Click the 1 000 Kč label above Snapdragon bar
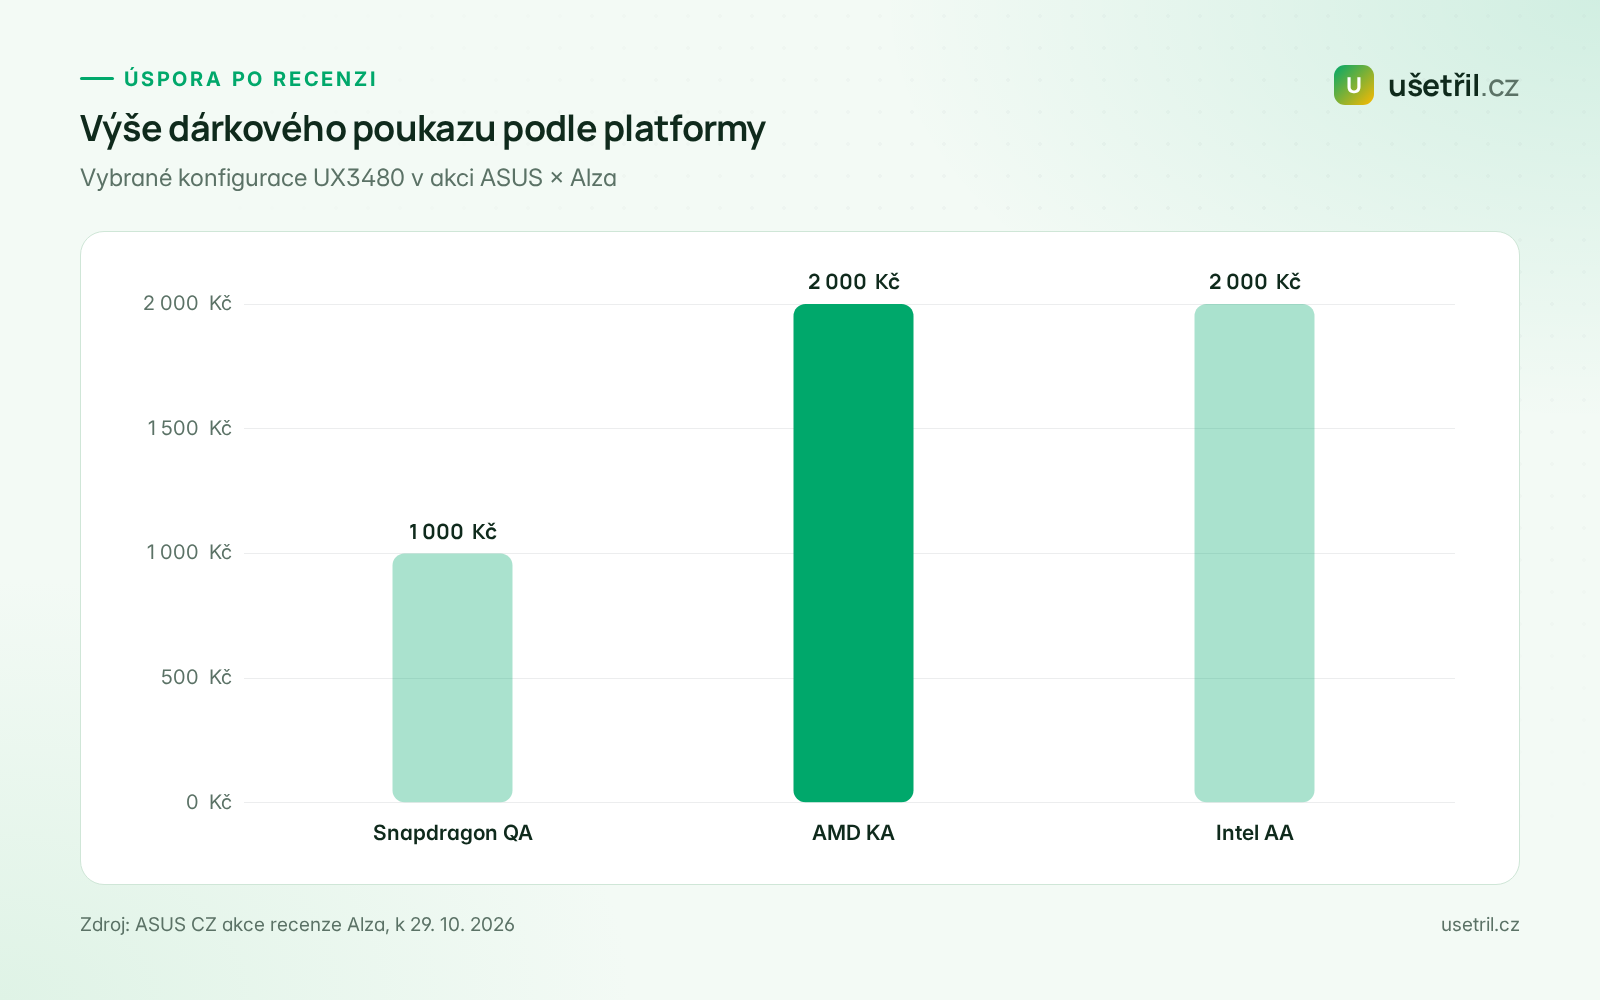Screen dimensions: 1600x1000 pos(452,532)
